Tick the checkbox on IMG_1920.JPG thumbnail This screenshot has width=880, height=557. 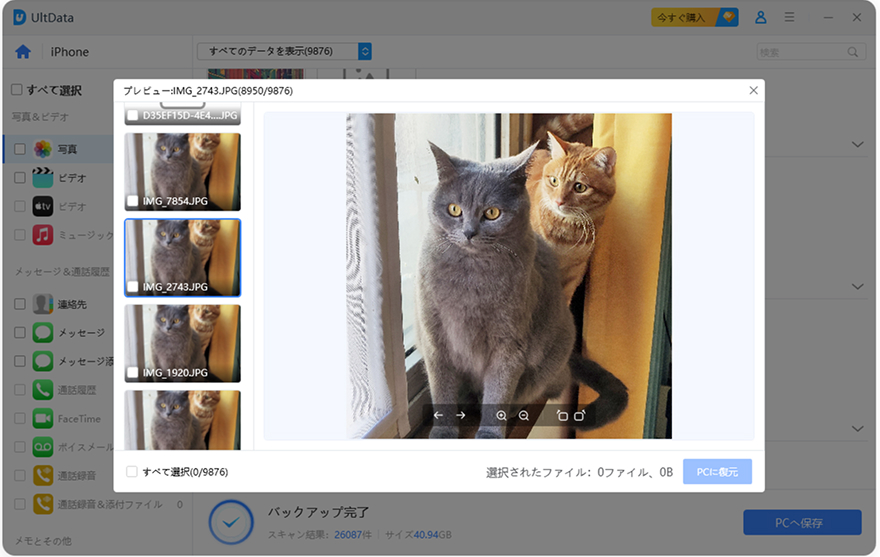click(133, 372)
